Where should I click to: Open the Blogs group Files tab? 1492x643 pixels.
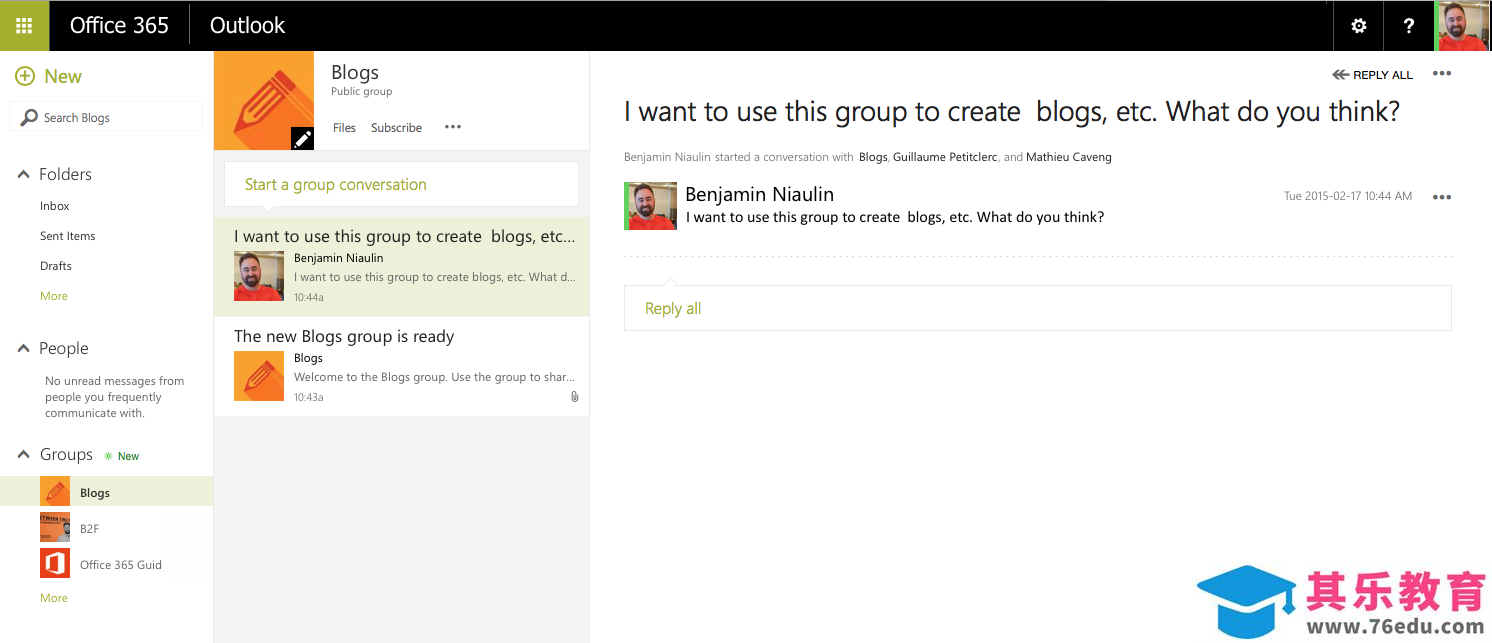344,128
